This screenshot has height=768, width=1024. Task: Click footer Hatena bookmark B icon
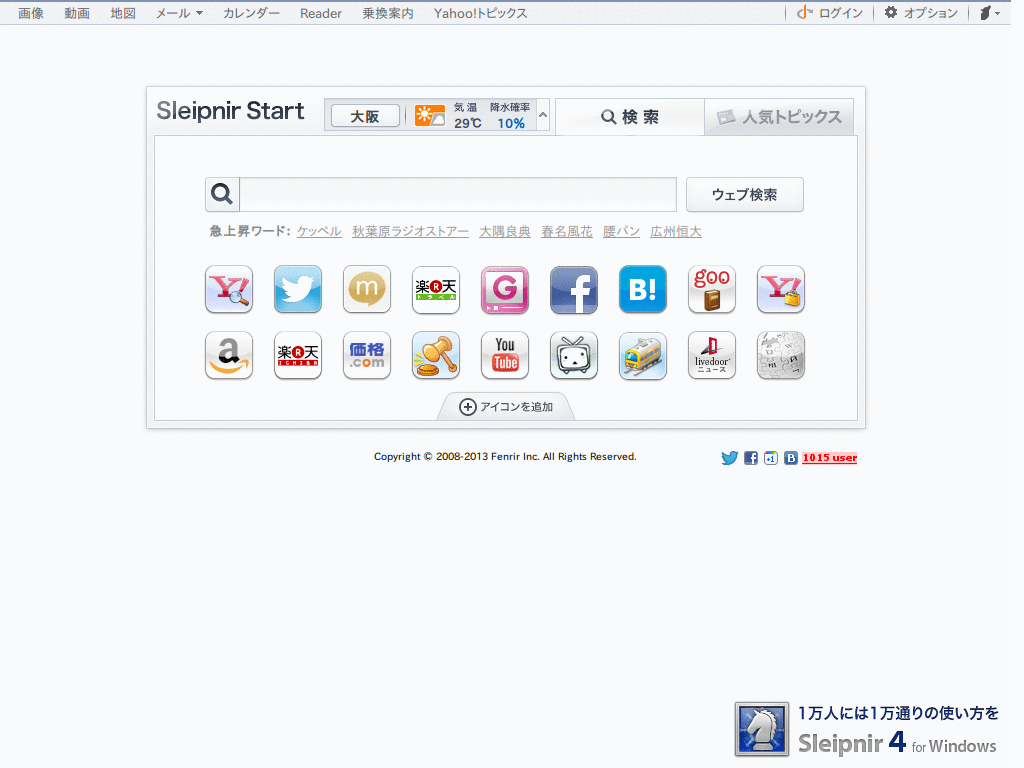click(791, 458)
